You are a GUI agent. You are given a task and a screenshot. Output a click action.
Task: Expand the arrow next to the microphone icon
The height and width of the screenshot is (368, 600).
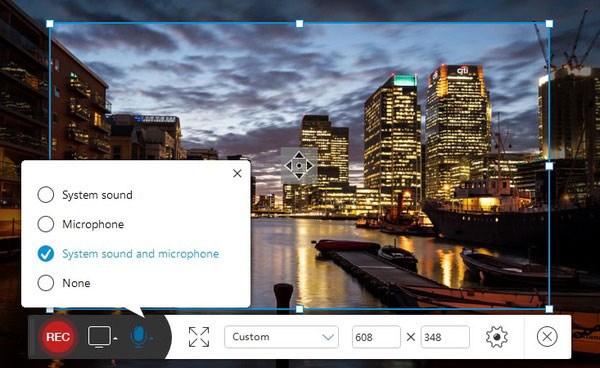pos(152,339)
